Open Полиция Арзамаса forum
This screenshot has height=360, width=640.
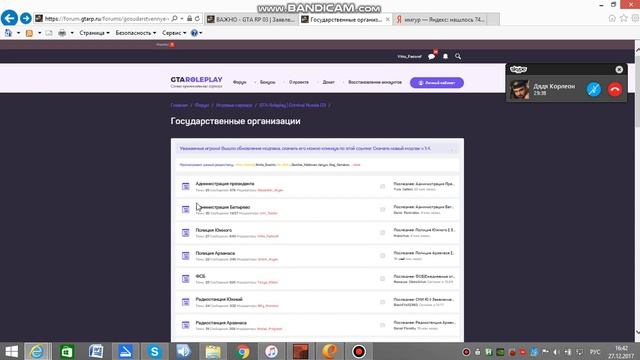click(x=215, y=253)
